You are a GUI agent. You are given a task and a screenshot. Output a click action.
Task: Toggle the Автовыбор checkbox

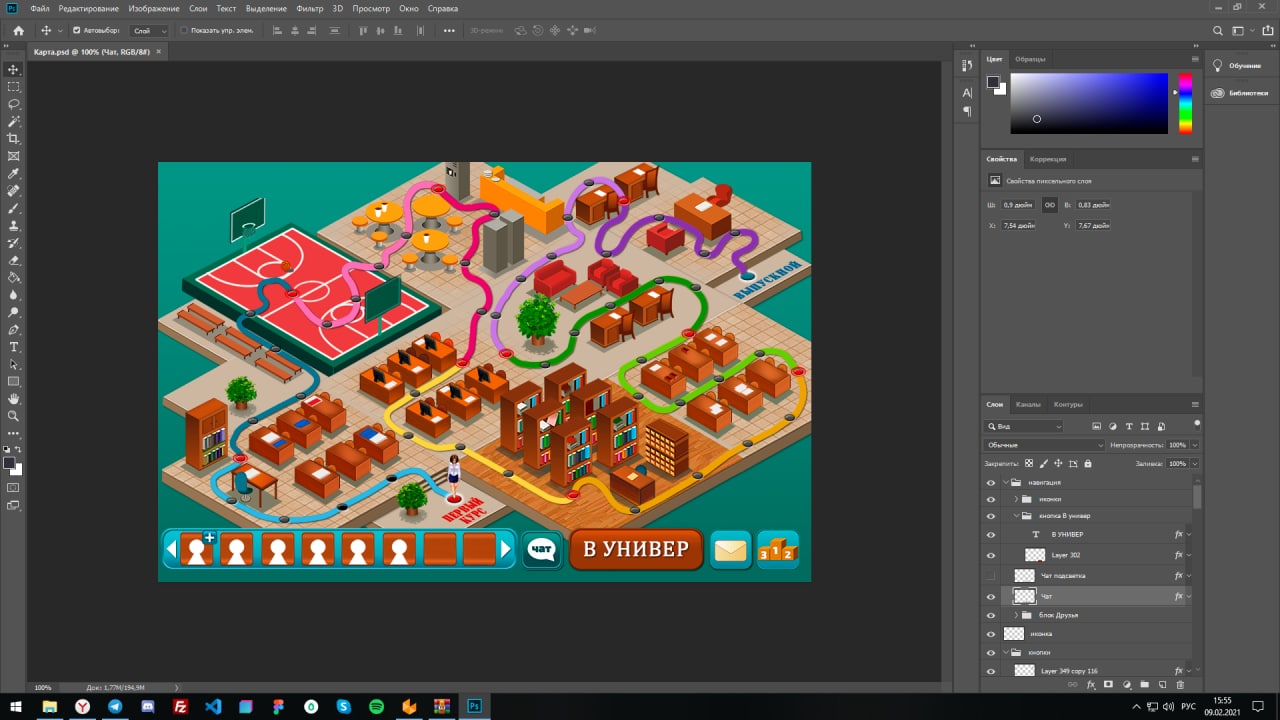pyautogui.click(x=77, y=31)
